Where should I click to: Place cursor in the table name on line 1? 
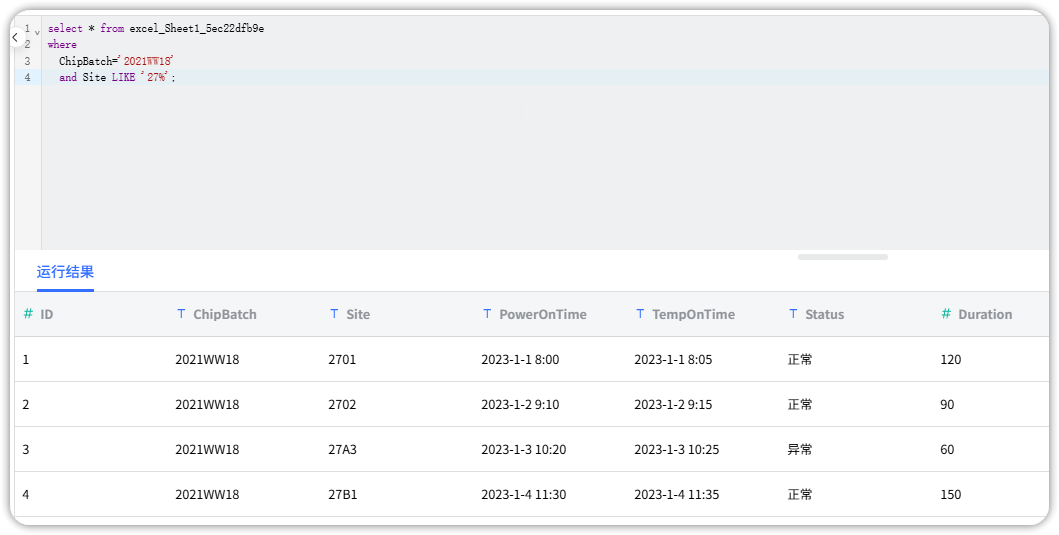click(196, 29)
